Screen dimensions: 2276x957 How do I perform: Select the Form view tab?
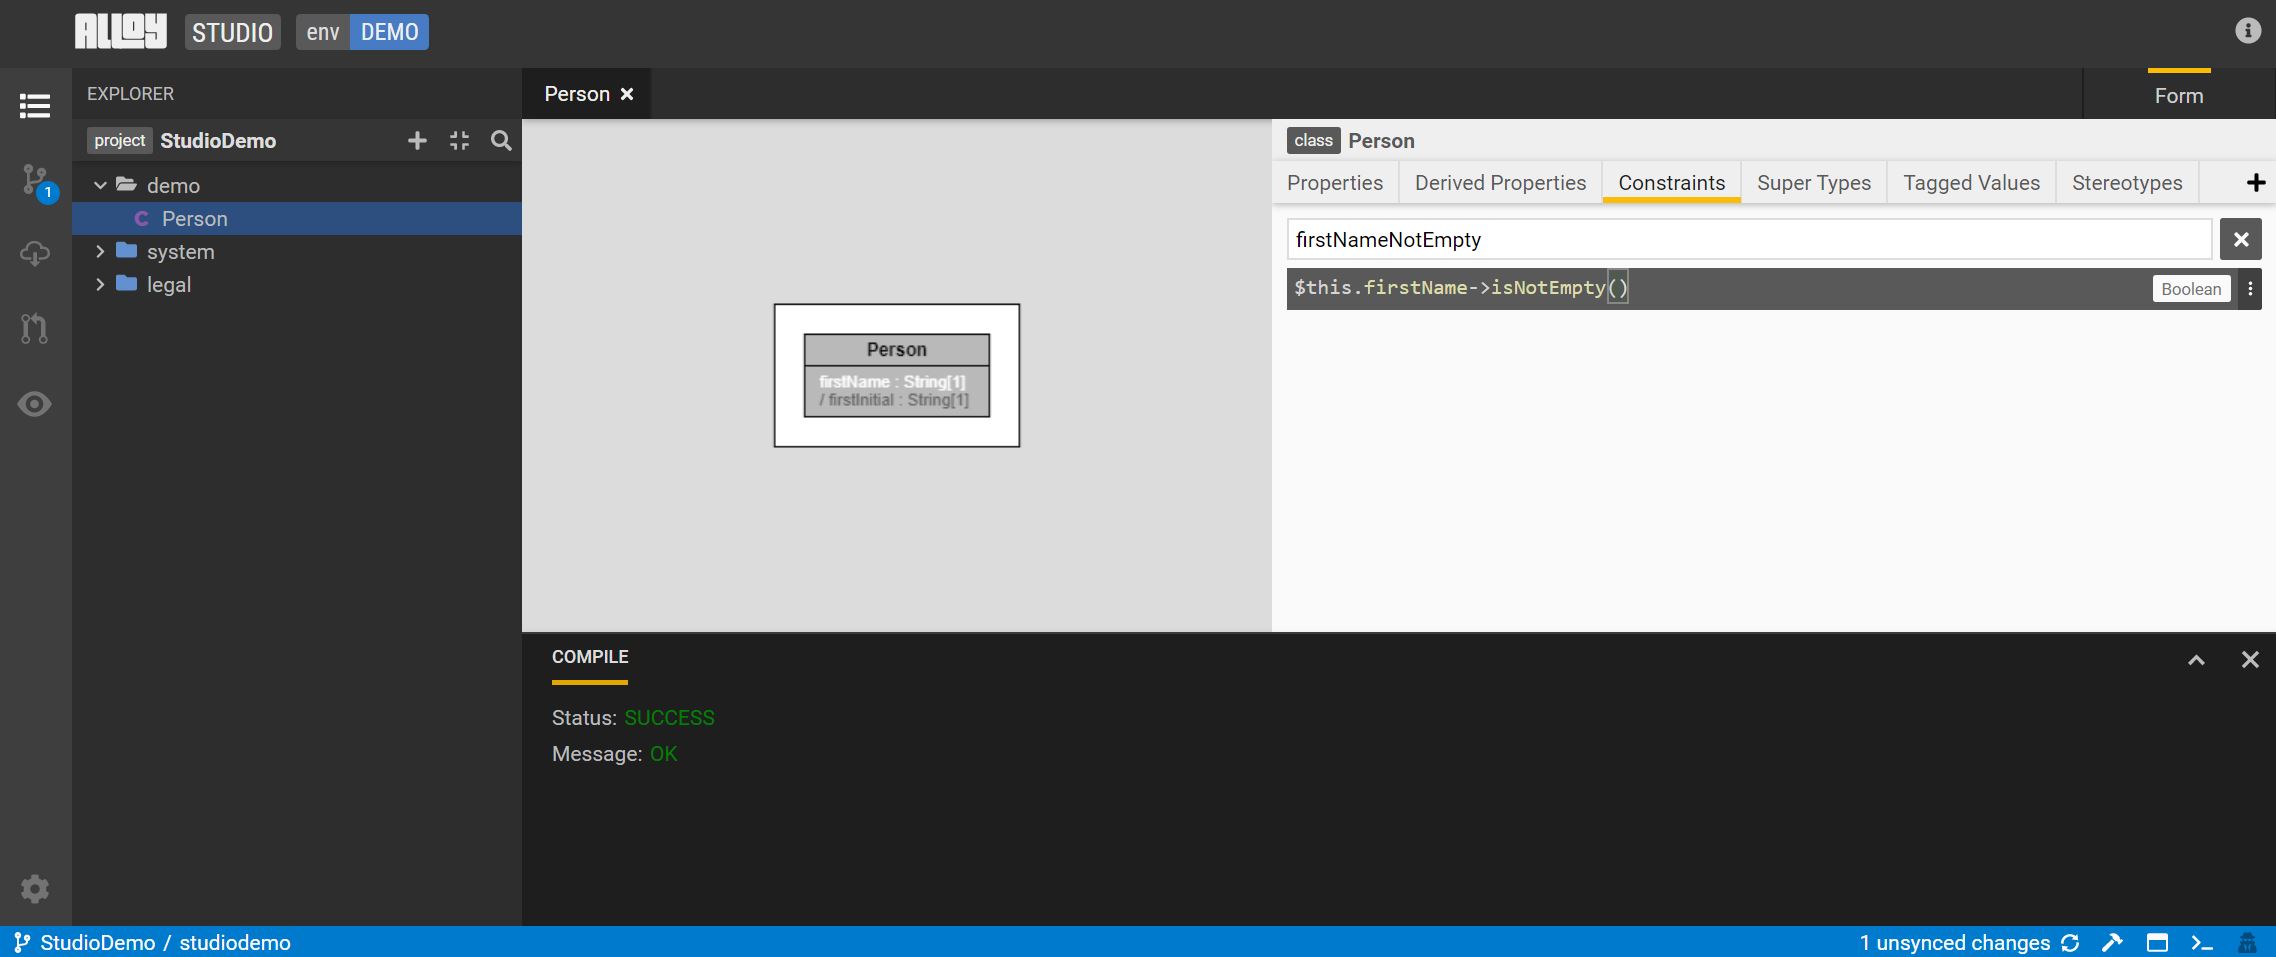(x=2179, y=95)
